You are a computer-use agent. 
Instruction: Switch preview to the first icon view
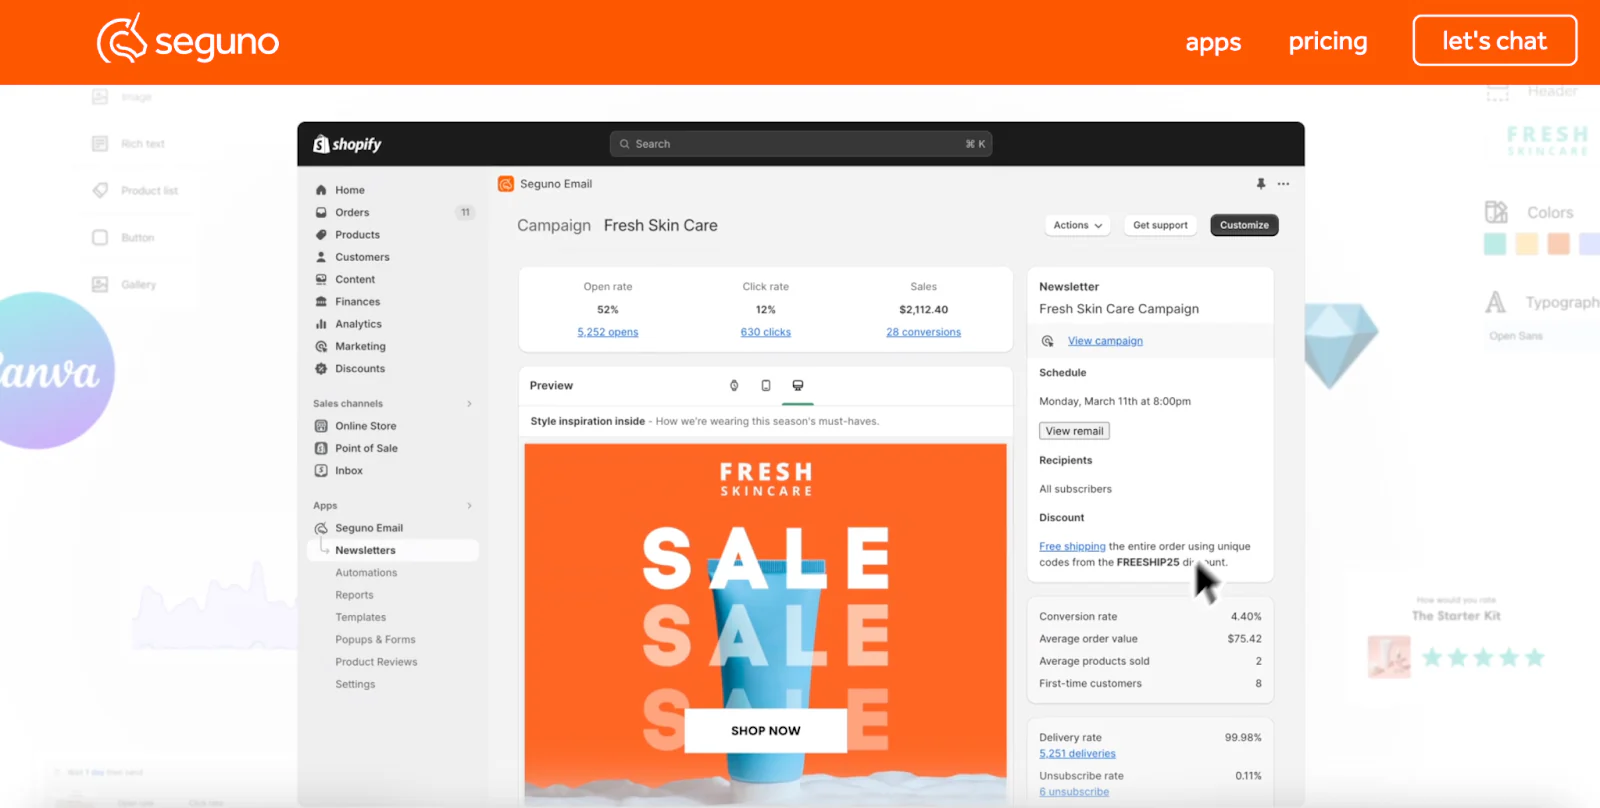point(734,385)
